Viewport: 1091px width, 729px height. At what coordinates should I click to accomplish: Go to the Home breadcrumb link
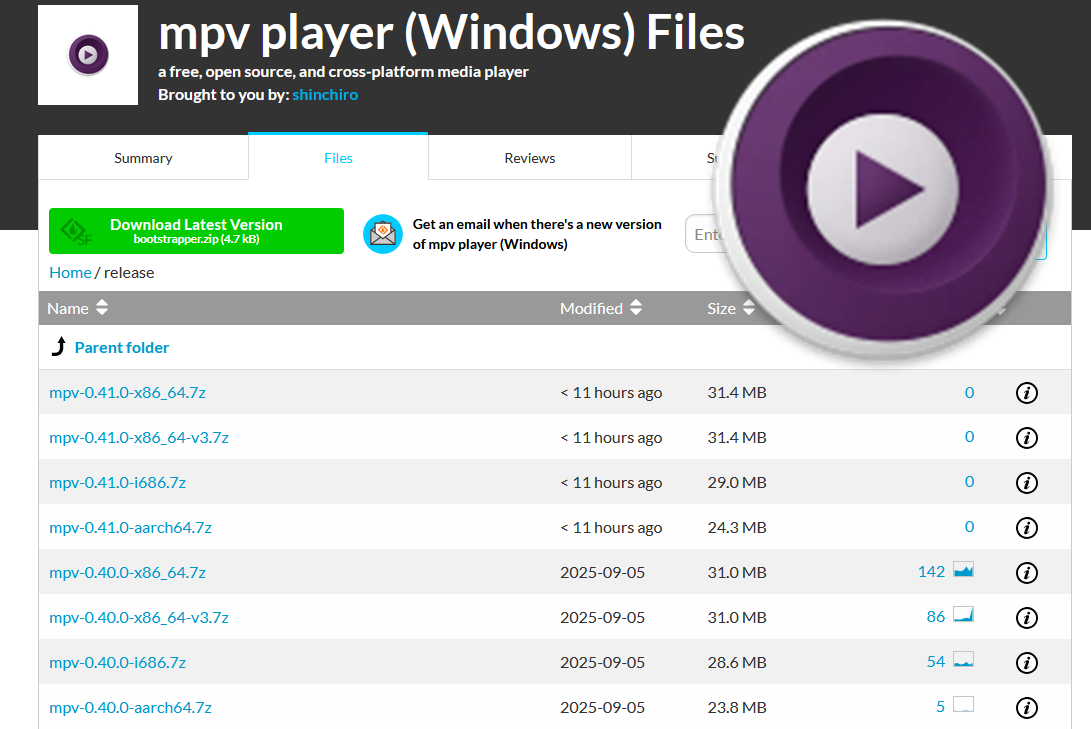pos(70,273)
